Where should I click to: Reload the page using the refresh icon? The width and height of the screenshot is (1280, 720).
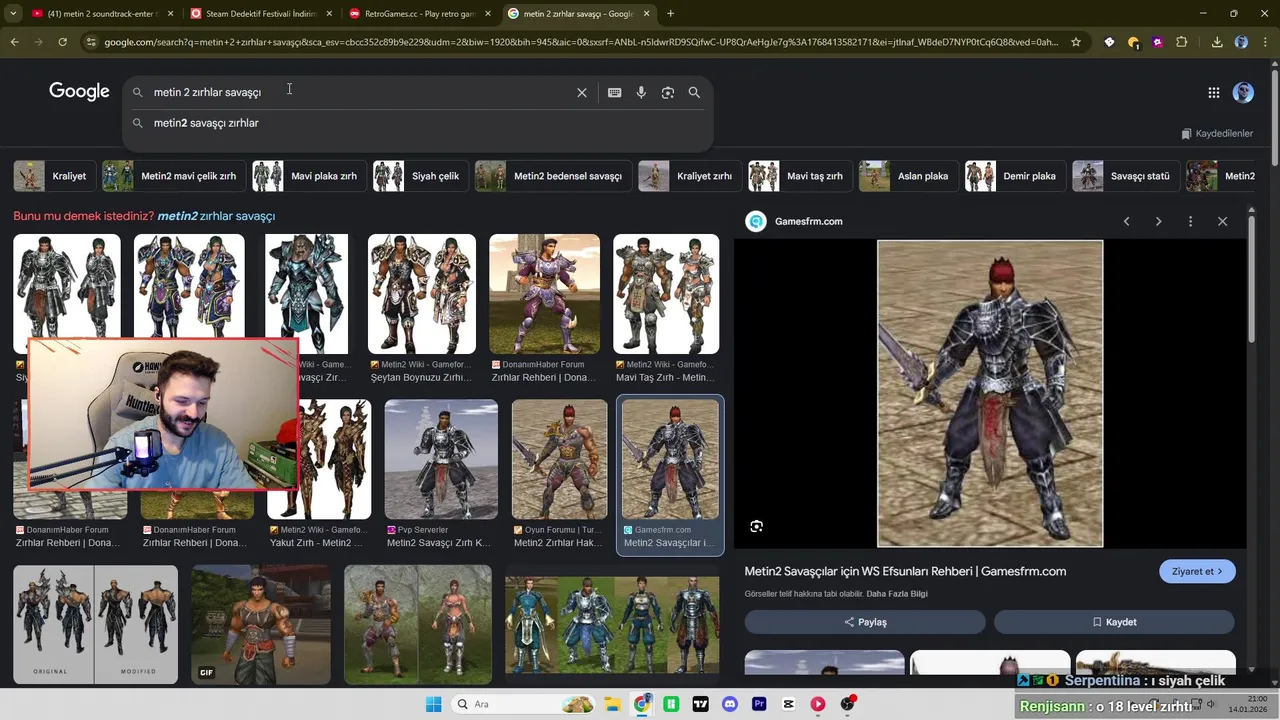[62, 42]
